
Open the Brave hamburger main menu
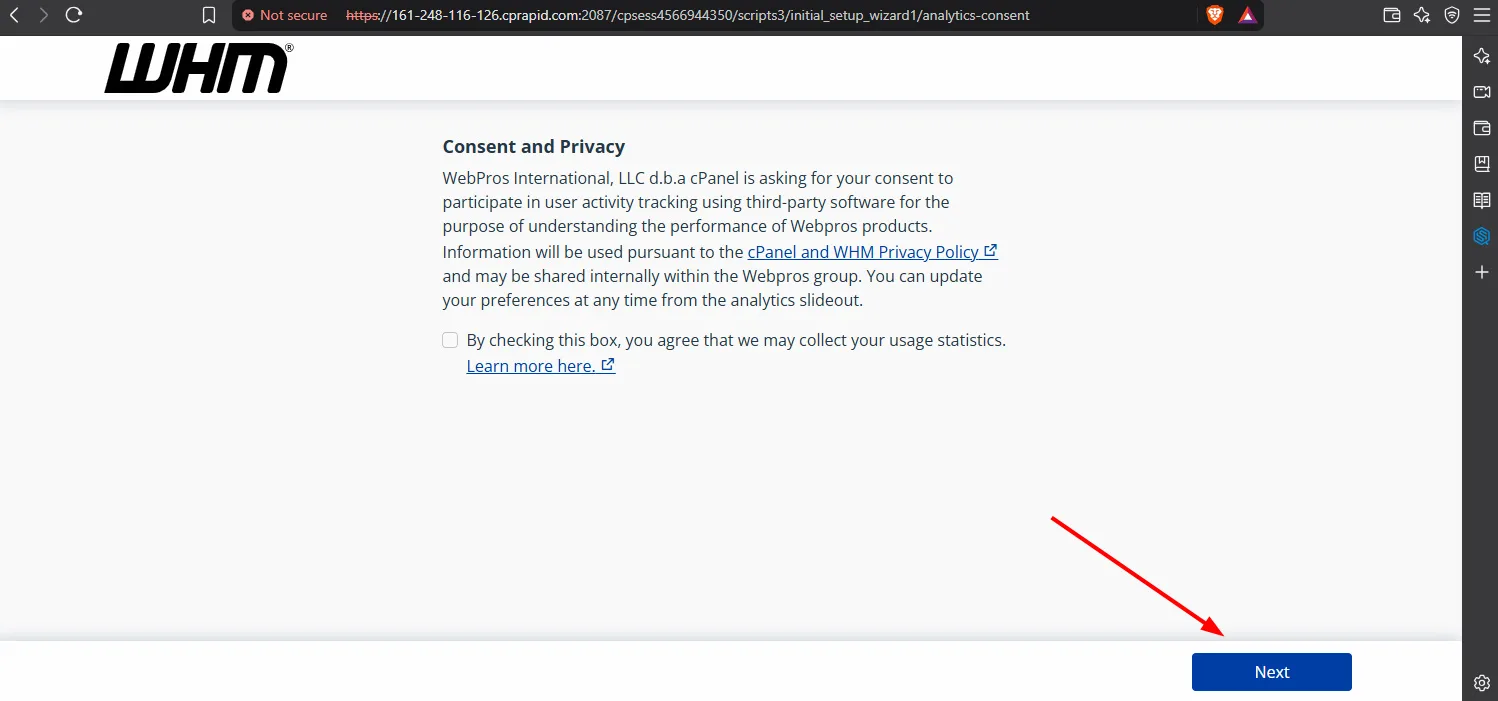pos(1481,15)
